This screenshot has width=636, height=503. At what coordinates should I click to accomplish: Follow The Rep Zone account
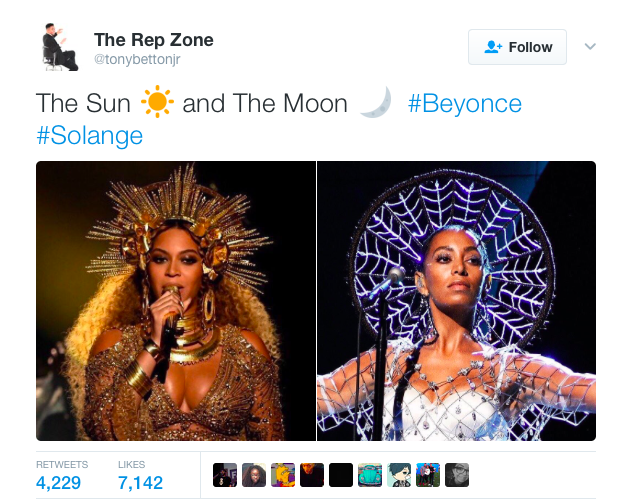pos(517,47)
